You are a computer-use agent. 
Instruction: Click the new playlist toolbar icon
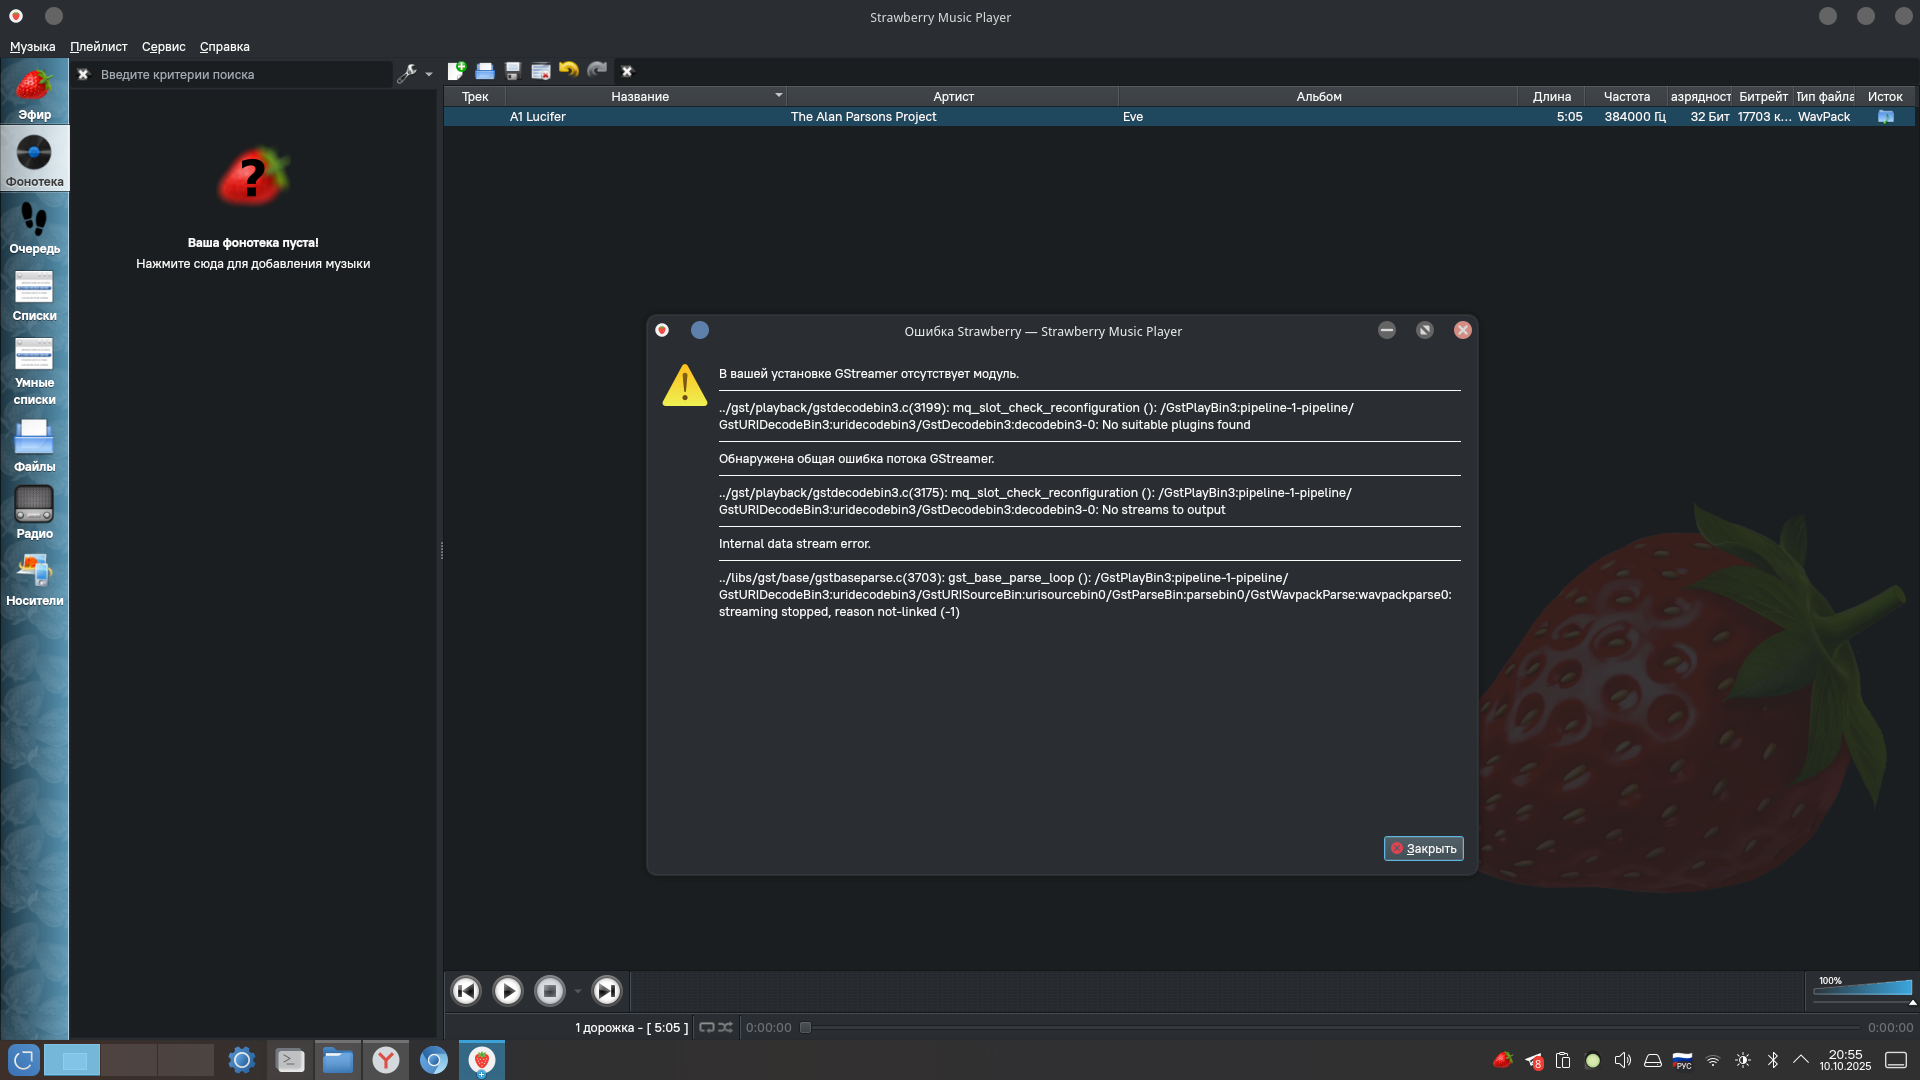click(x=456, y=71)
